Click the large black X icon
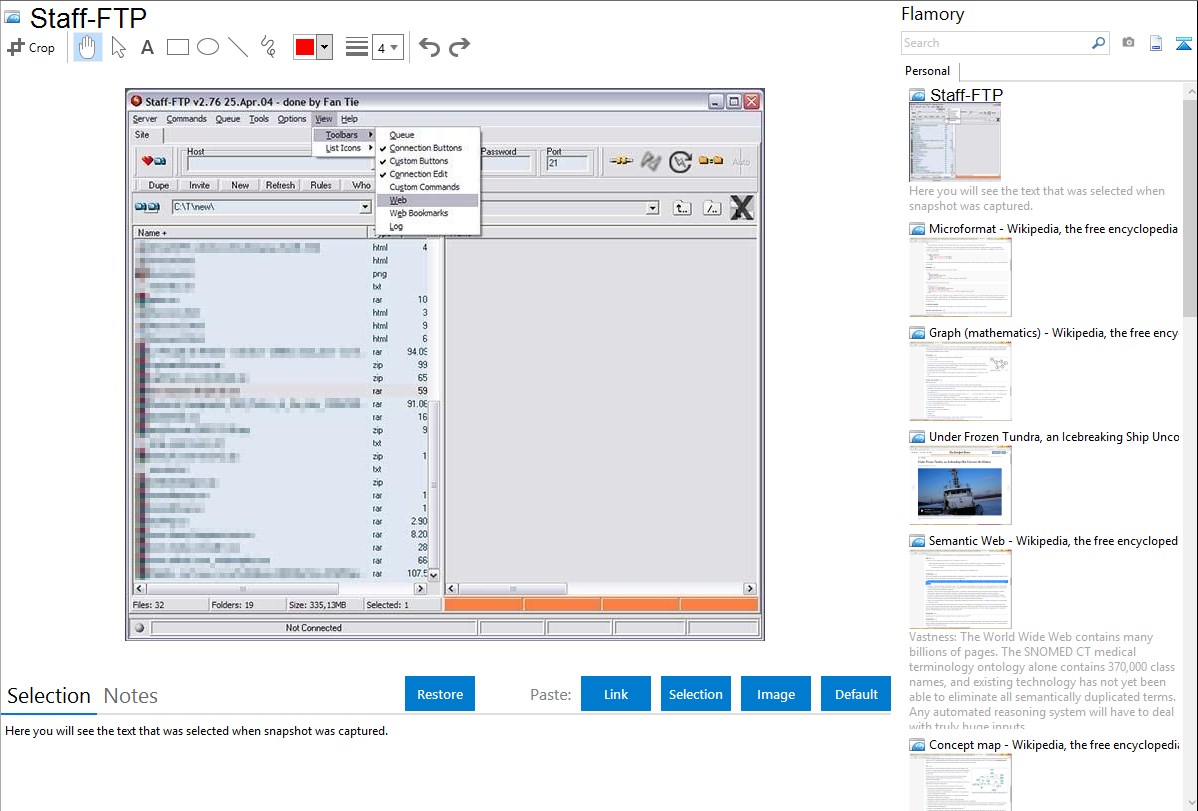The height and width of the screenshot is (811, 1198). pos(741,208)
